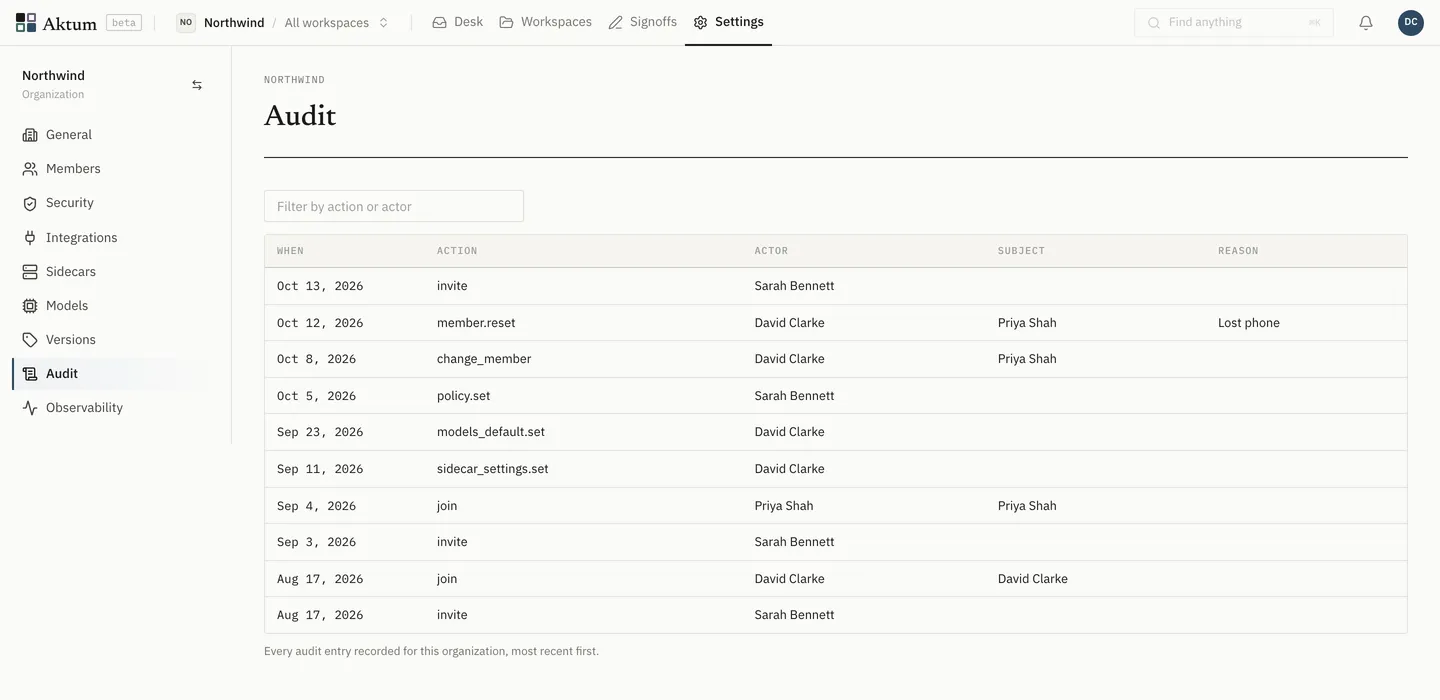The width and height of the screenshot is (1440, 700).
Task: Click the Signoffs pen icon
Action: (615, 22)
